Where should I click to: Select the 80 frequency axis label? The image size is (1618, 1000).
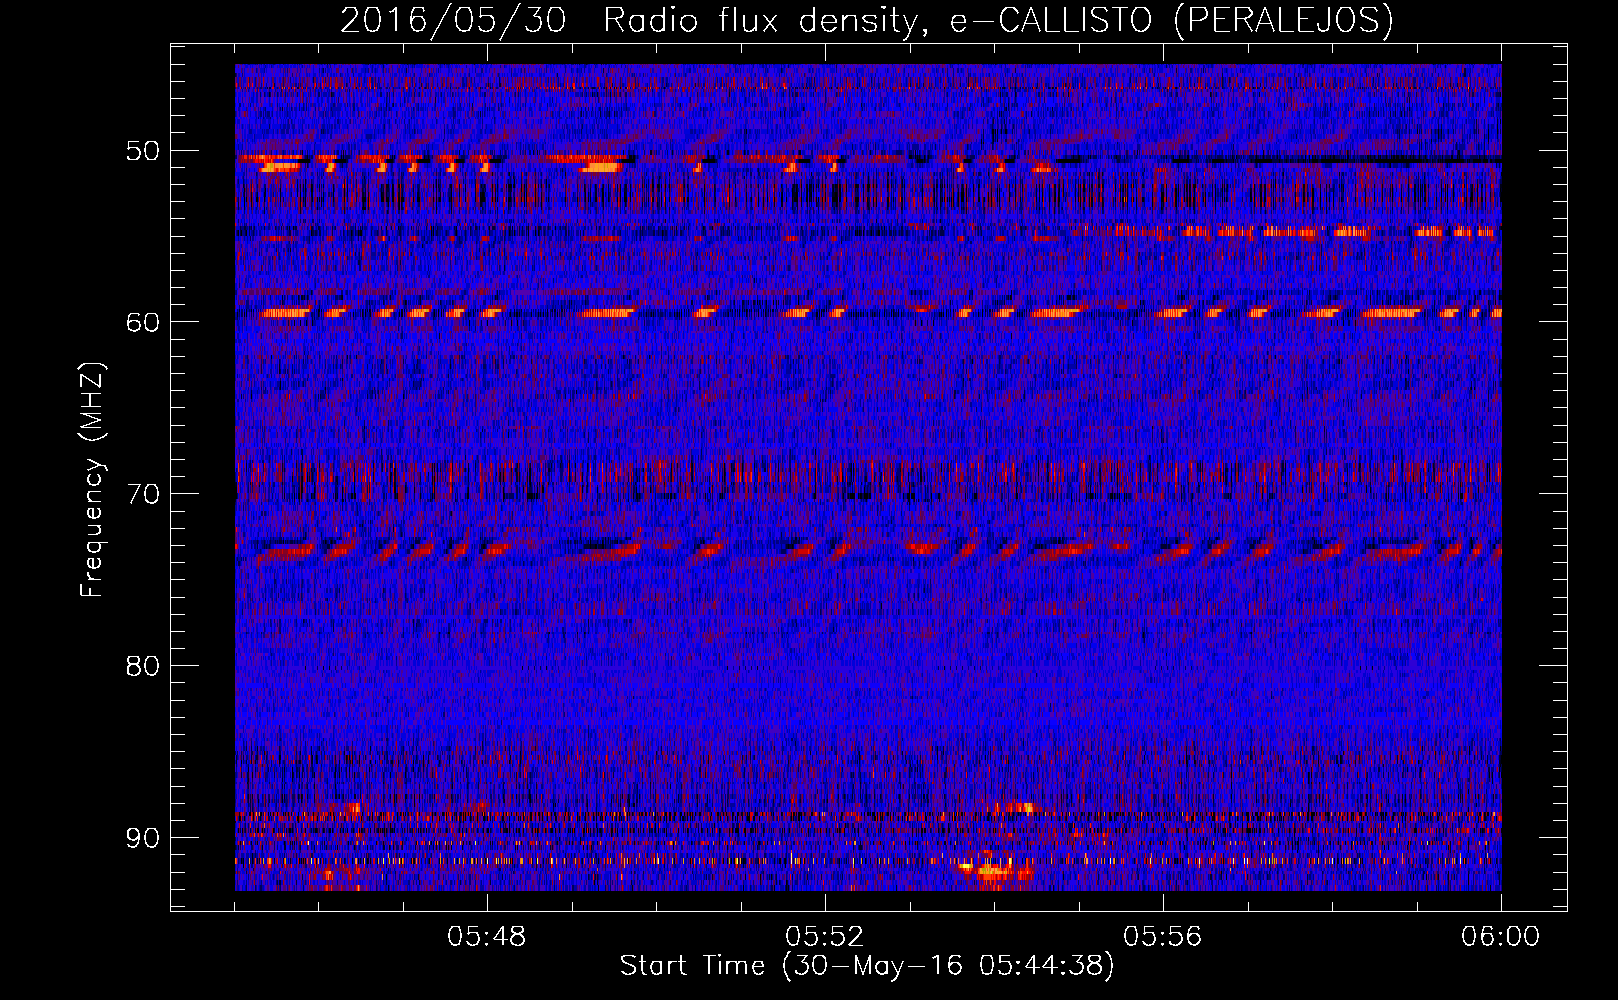pos(142,665)
